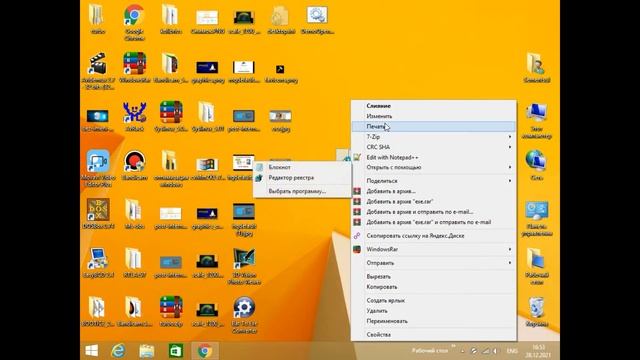This screenshot has height=360, width=640.
Task: Expand the Открыть с помощью submenu
Action: click(x=433, y=167)
